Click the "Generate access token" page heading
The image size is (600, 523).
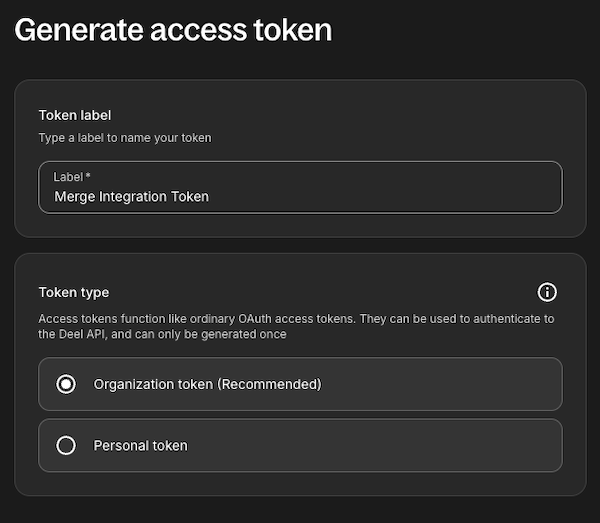(172, 30)
